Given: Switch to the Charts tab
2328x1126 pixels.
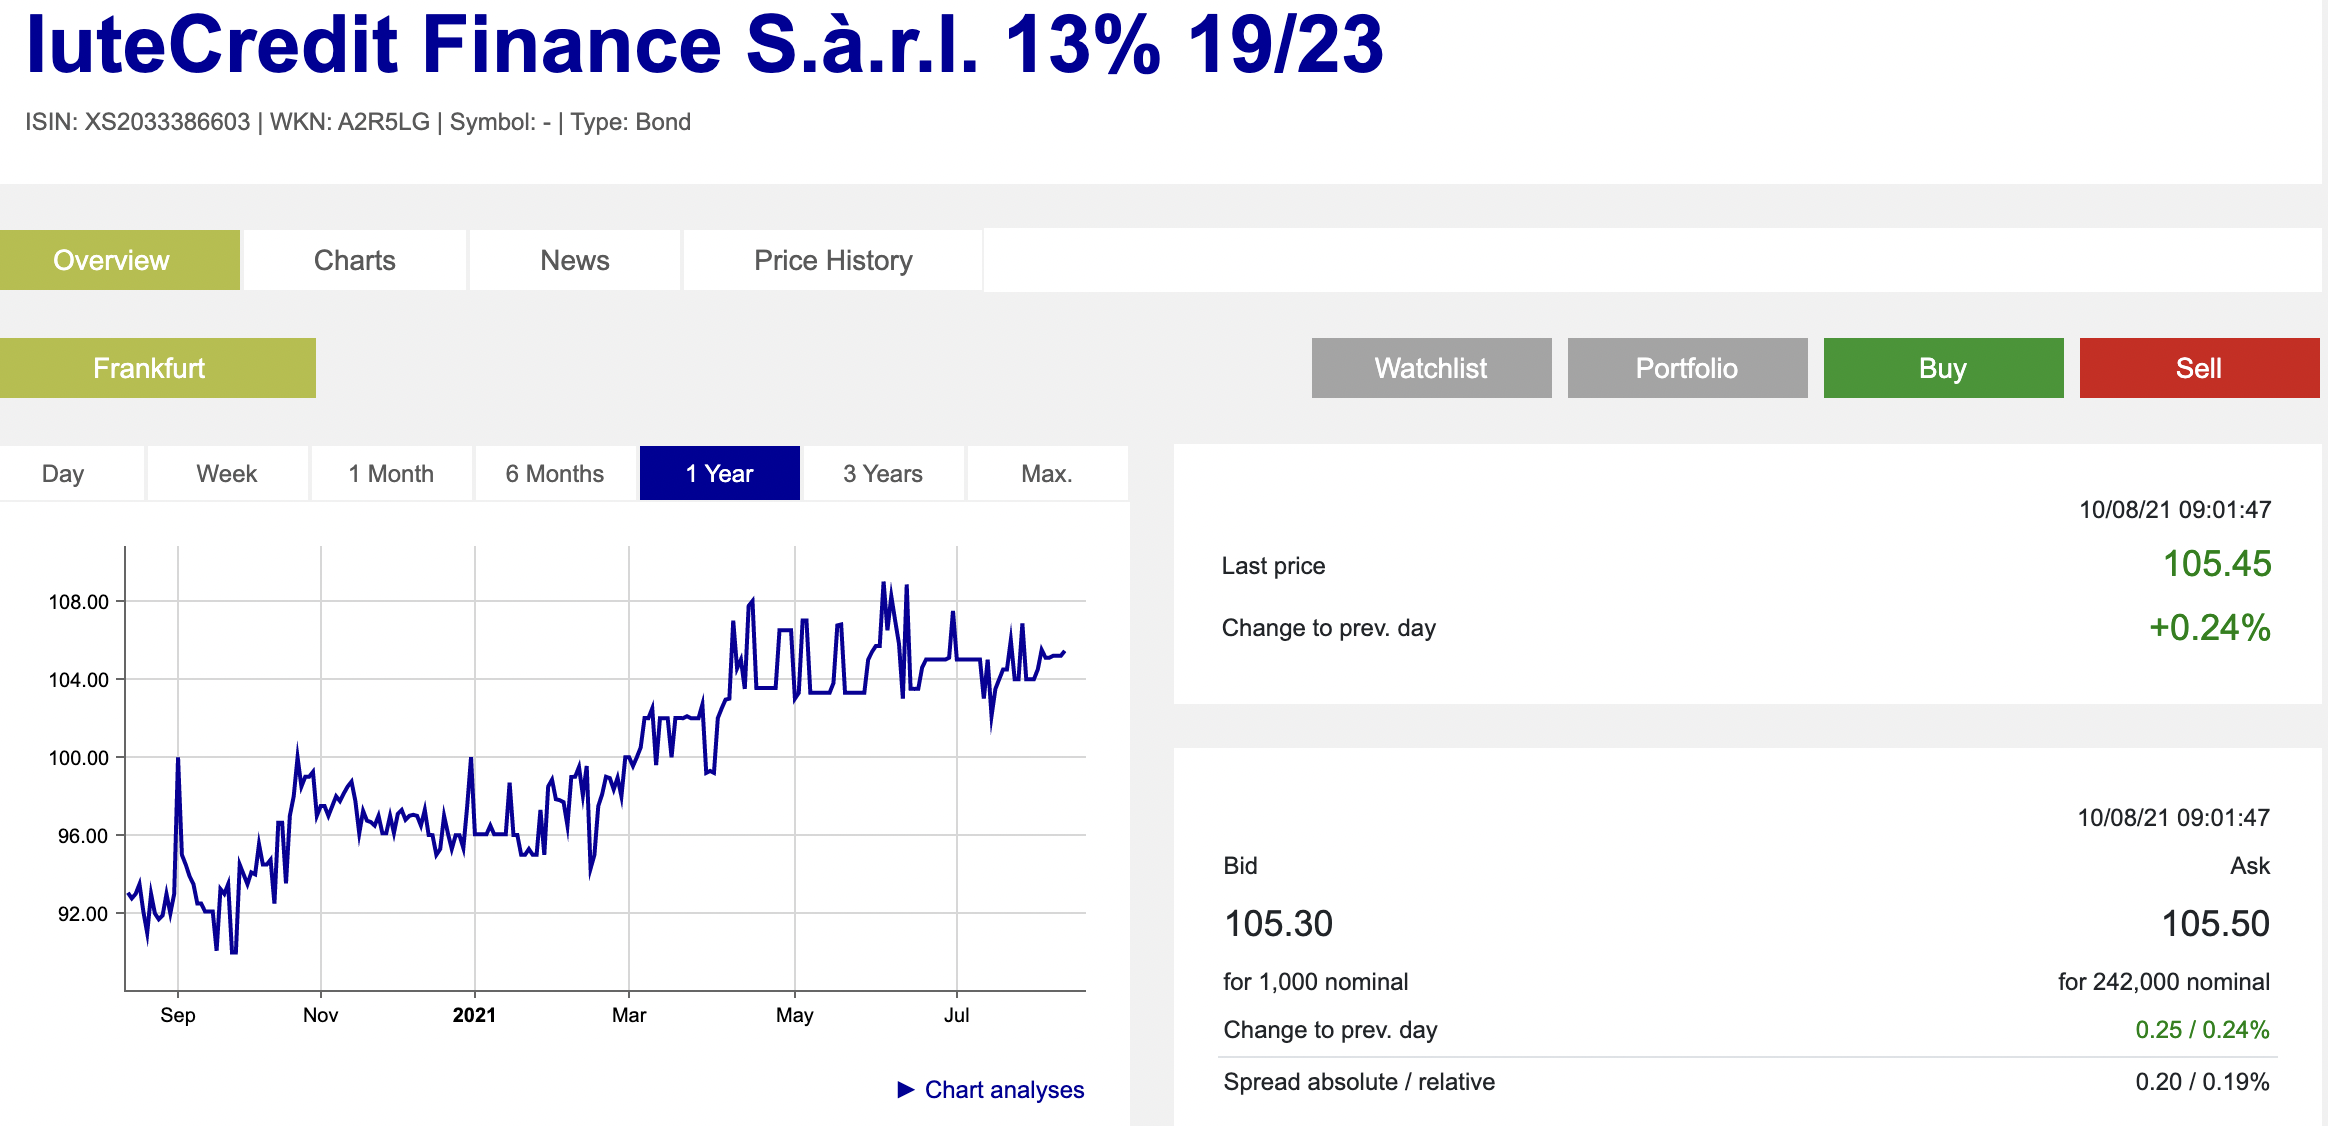Looking at the screenshot, I should pyautogui.click(x=355, y=260).
